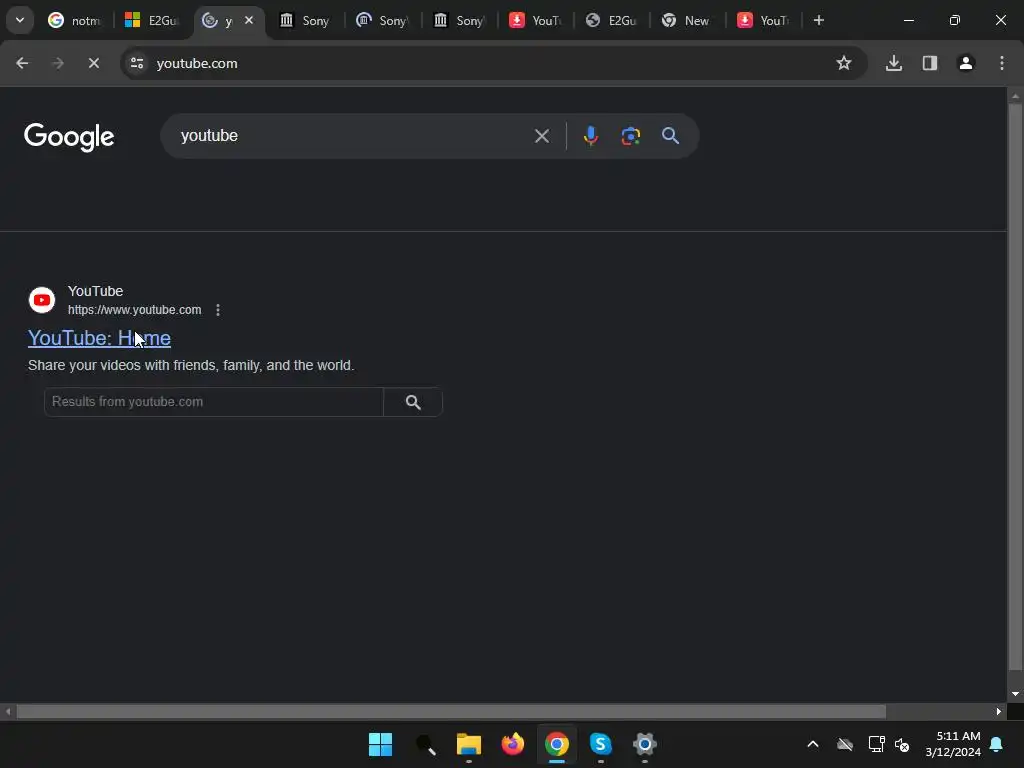Go back to previous page
Screen dimensions: 1024x768
point(22,63)
